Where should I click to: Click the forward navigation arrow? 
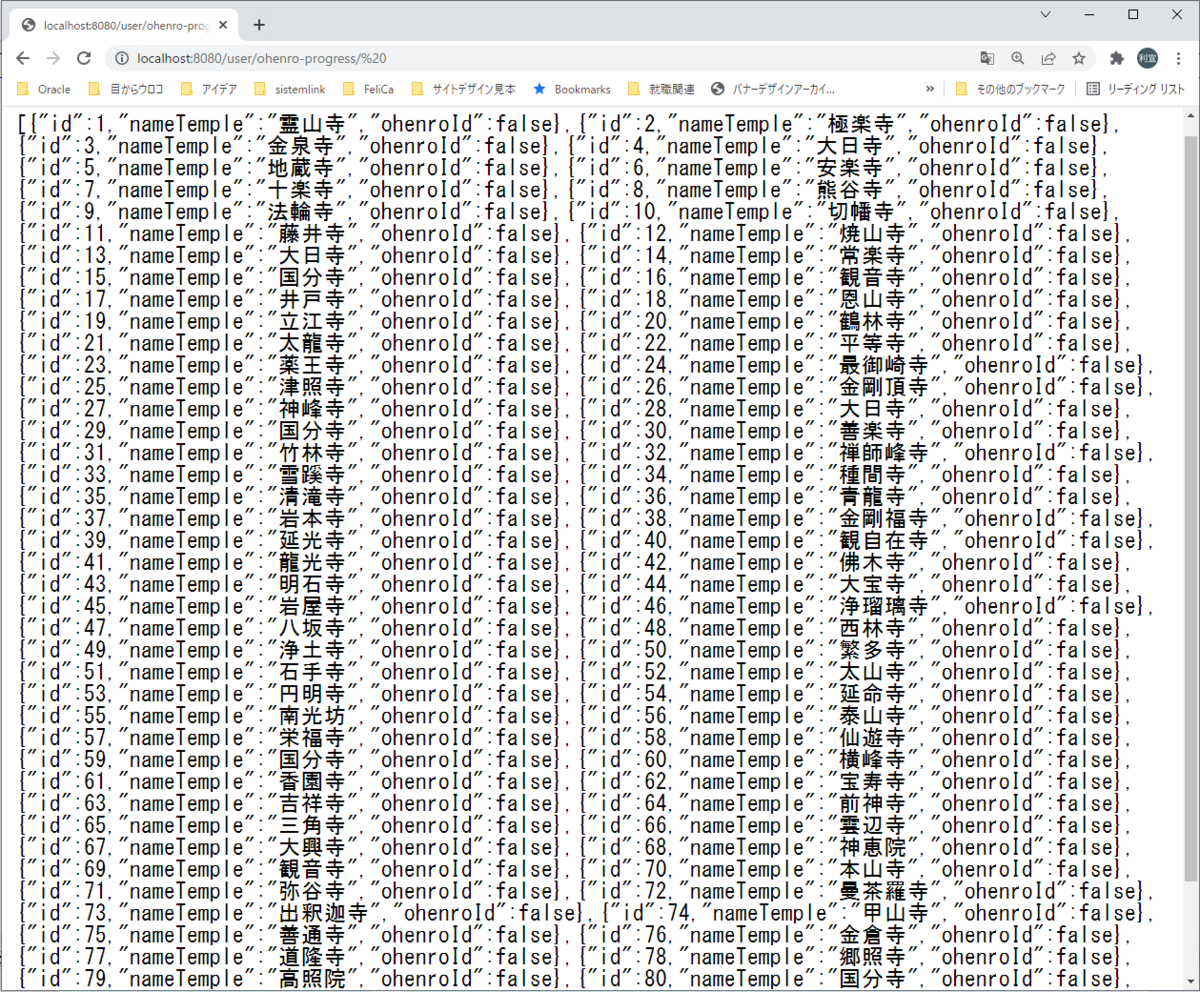point(53,59)
